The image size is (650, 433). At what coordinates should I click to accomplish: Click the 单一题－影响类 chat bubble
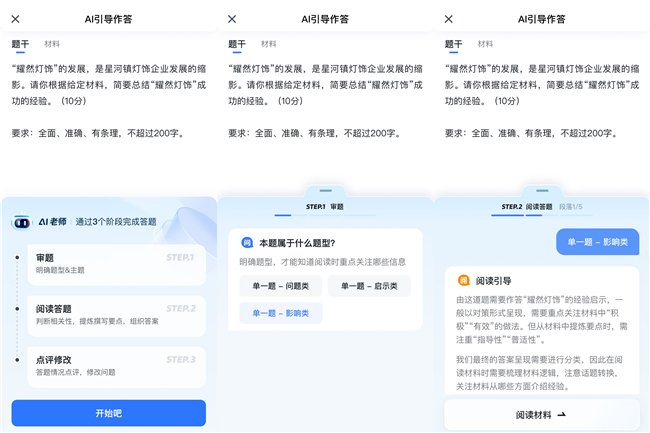pyautogui.click(x=597, y=242)
